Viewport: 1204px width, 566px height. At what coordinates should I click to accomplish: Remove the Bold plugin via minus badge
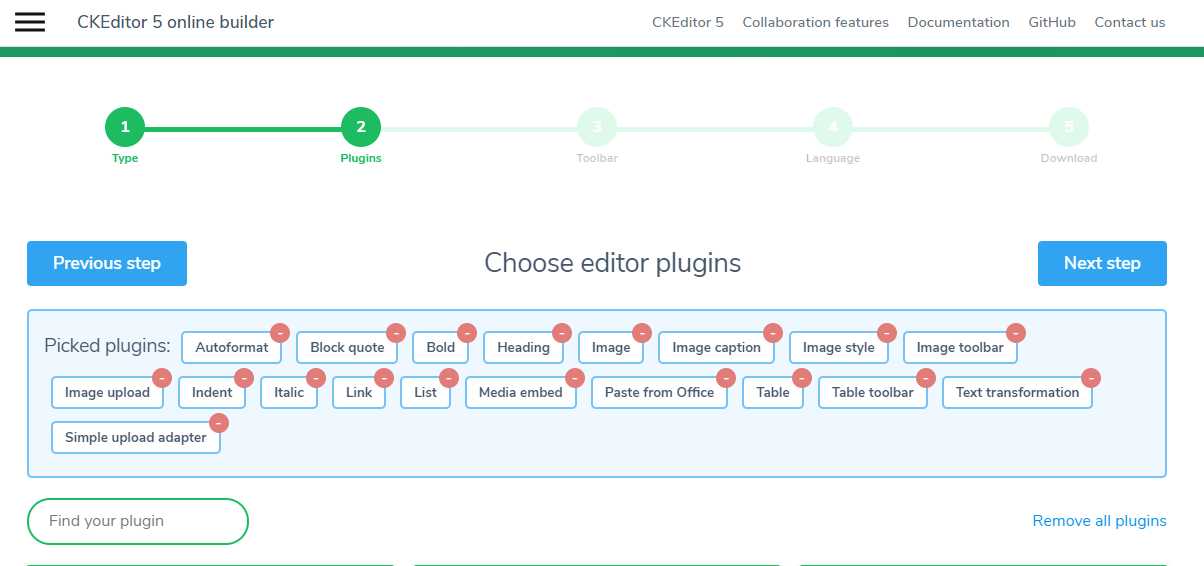click(467, 333)
